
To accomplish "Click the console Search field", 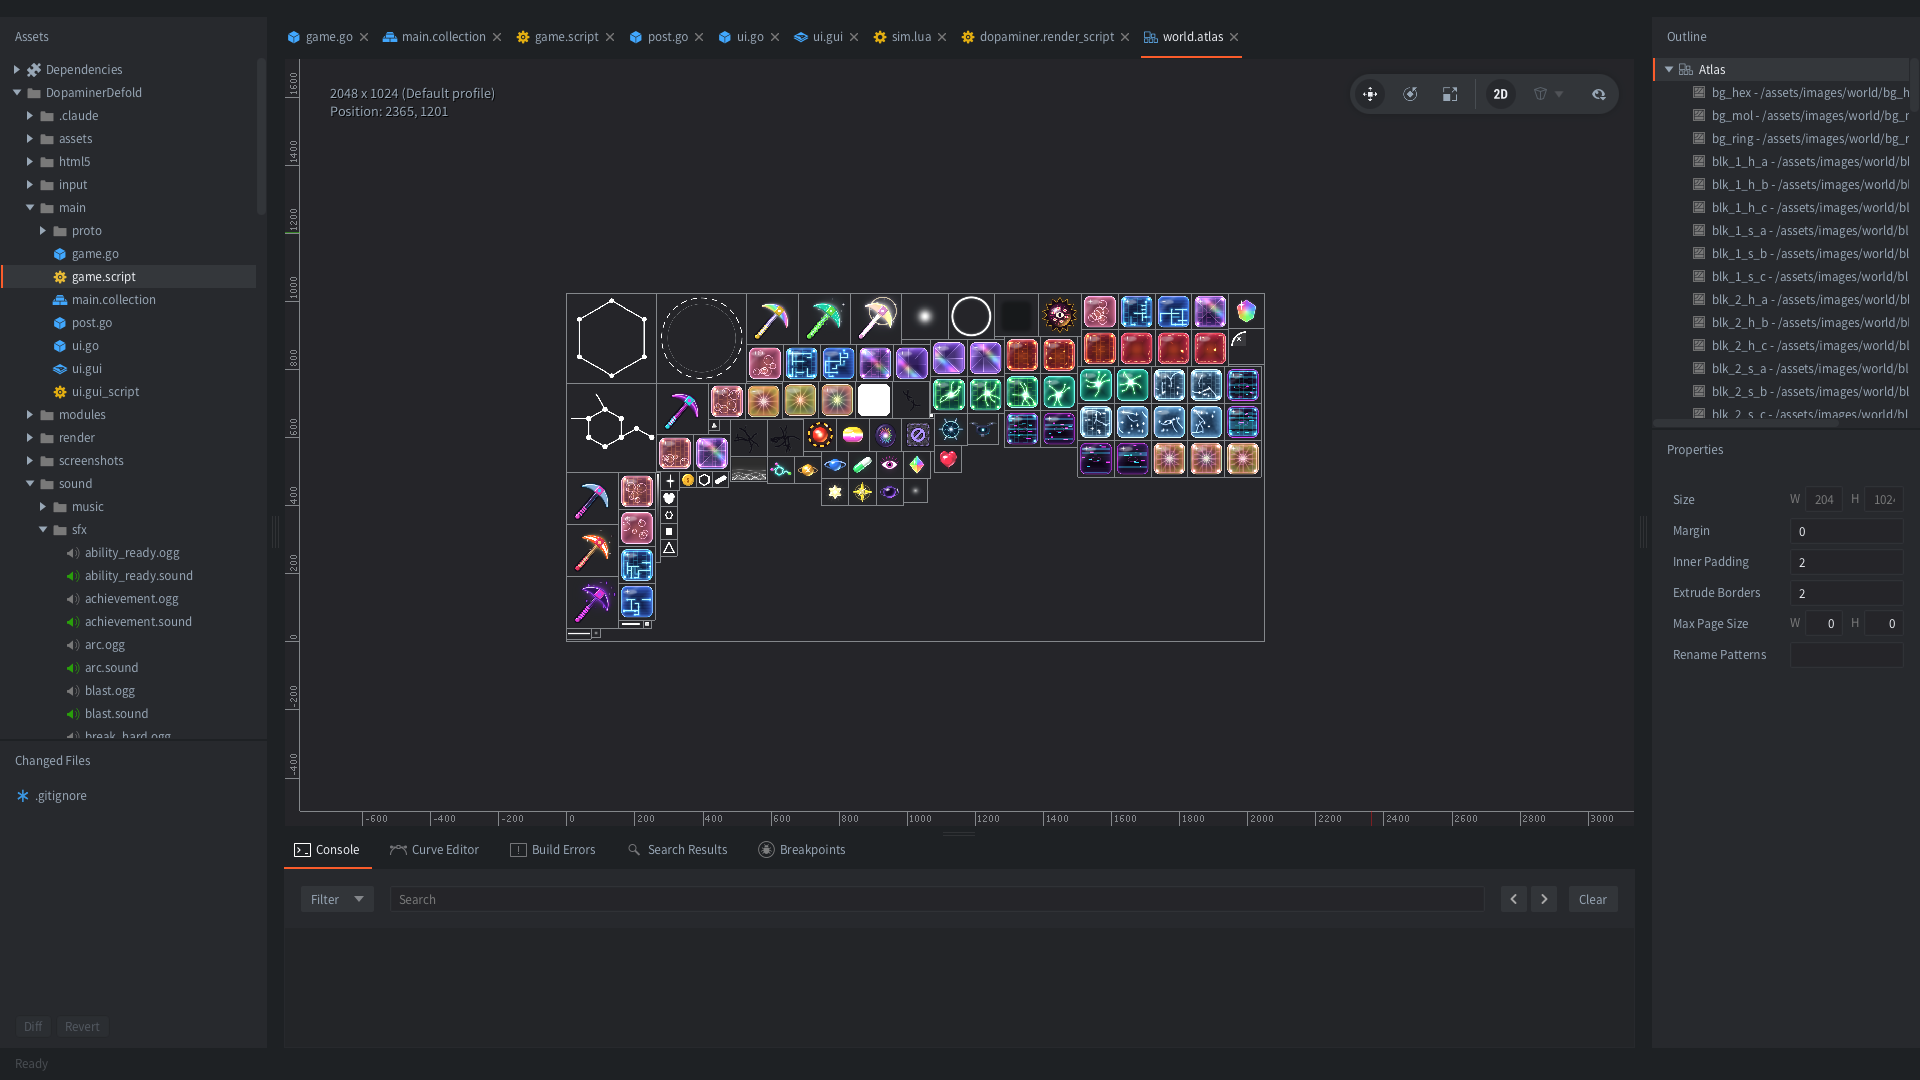I will coord(937,899).
